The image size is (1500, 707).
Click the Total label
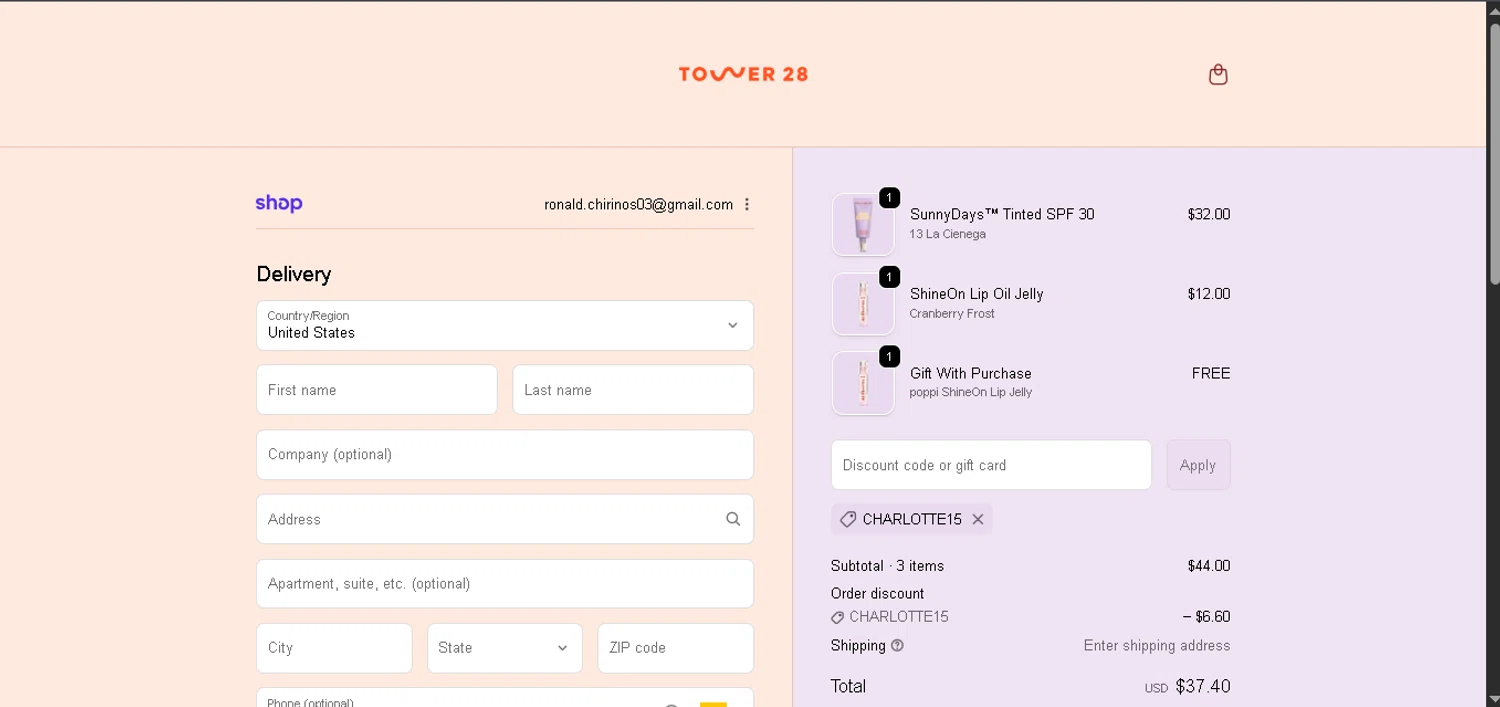(848, 686)
